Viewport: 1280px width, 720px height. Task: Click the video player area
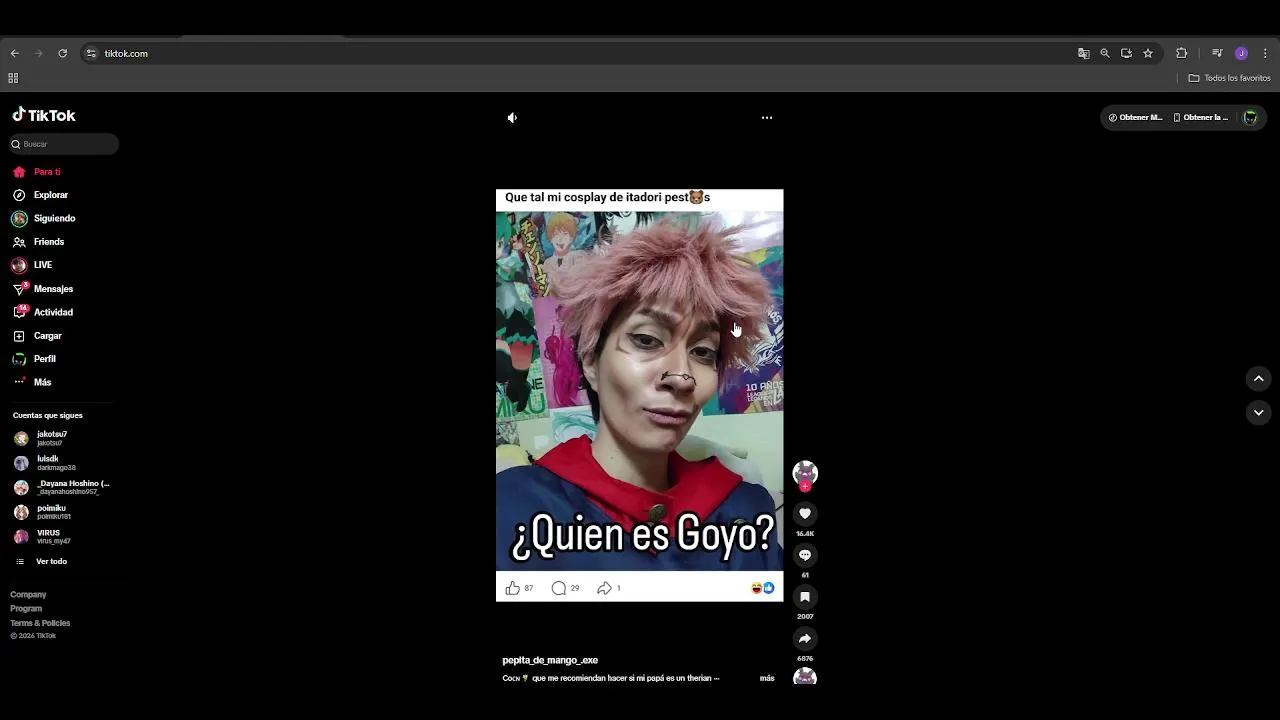pyautogui.click(x=640, y=395)
